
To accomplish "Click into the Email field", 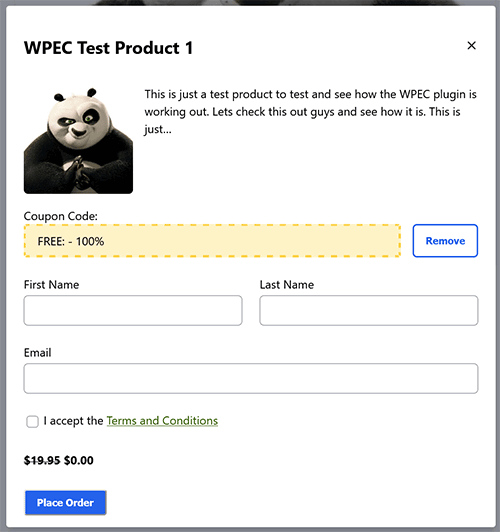I will pyautogui.click(x=251, y=378).
